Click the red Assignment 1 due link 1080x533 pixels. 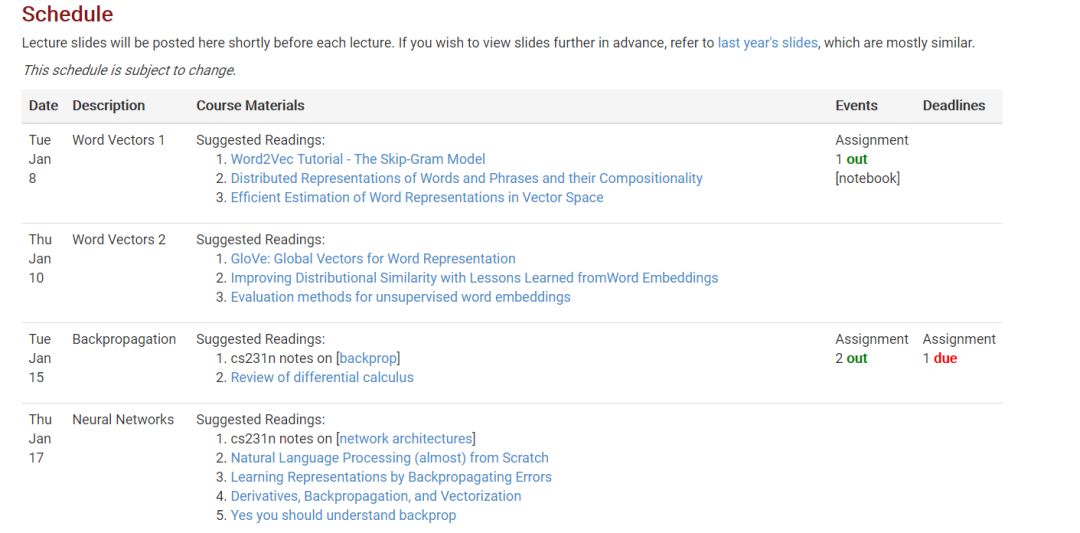coord(944,358)
